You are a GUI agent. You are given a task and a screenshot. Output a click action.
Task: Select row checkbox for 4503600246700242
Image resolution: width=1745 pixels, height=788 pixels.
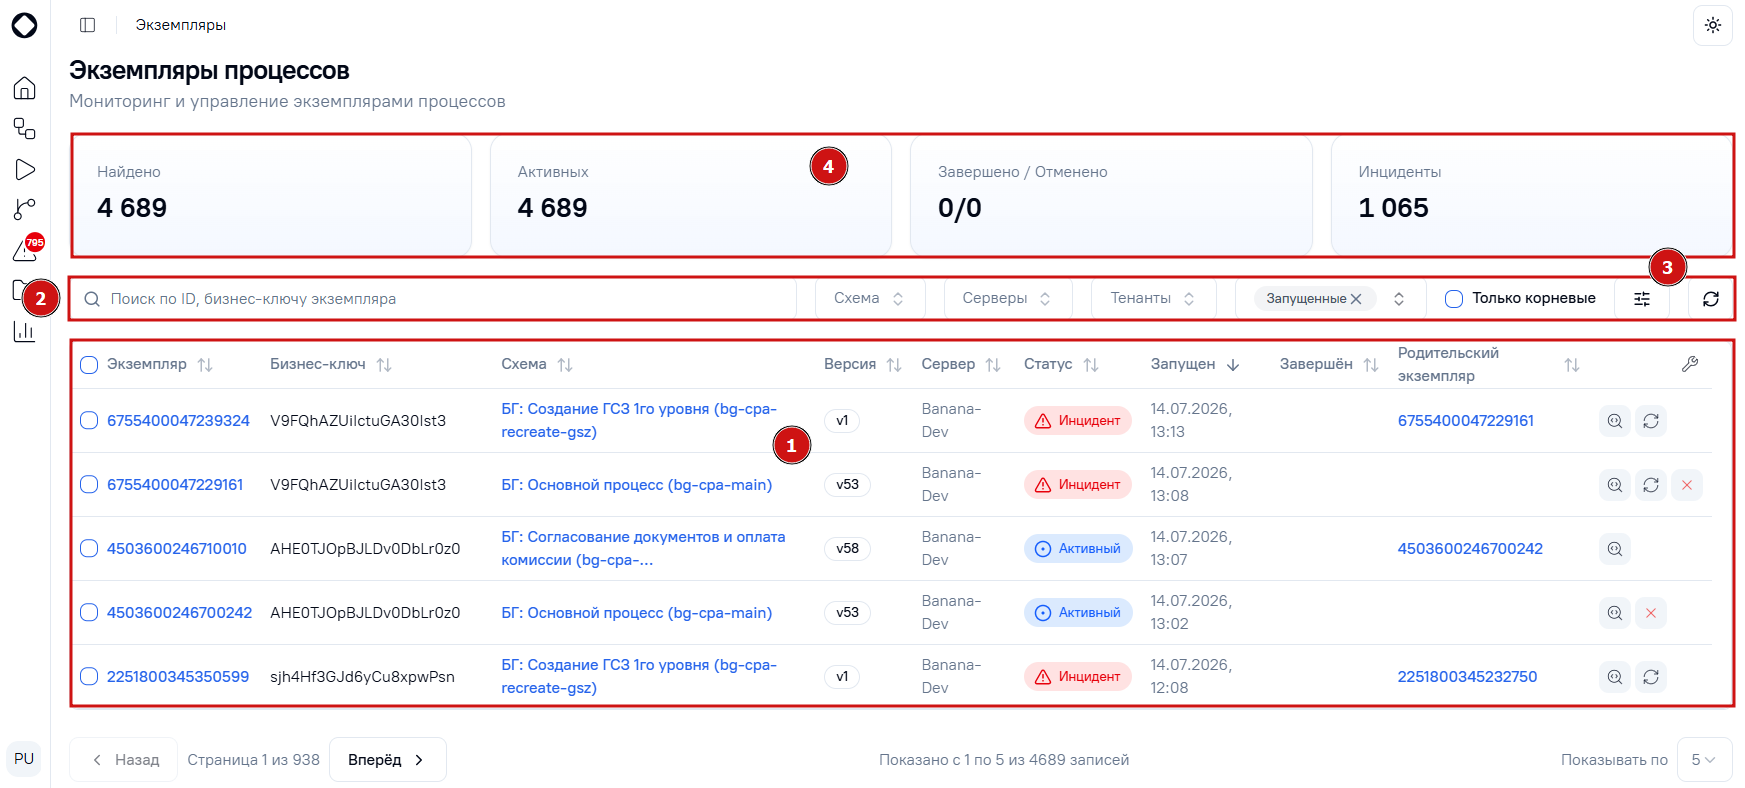coord(89,613)
